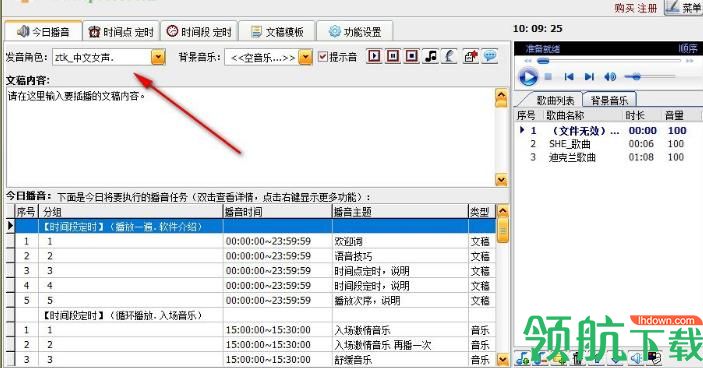703x368 pixels.
Task: Click the player seek progress bar
Action: click(x=608, y=61)
